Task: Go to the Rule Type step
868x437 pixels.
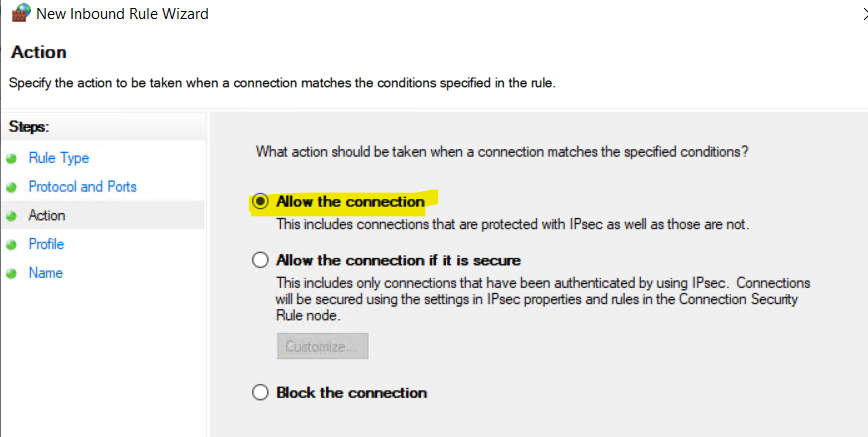Action: click(59, 158)
